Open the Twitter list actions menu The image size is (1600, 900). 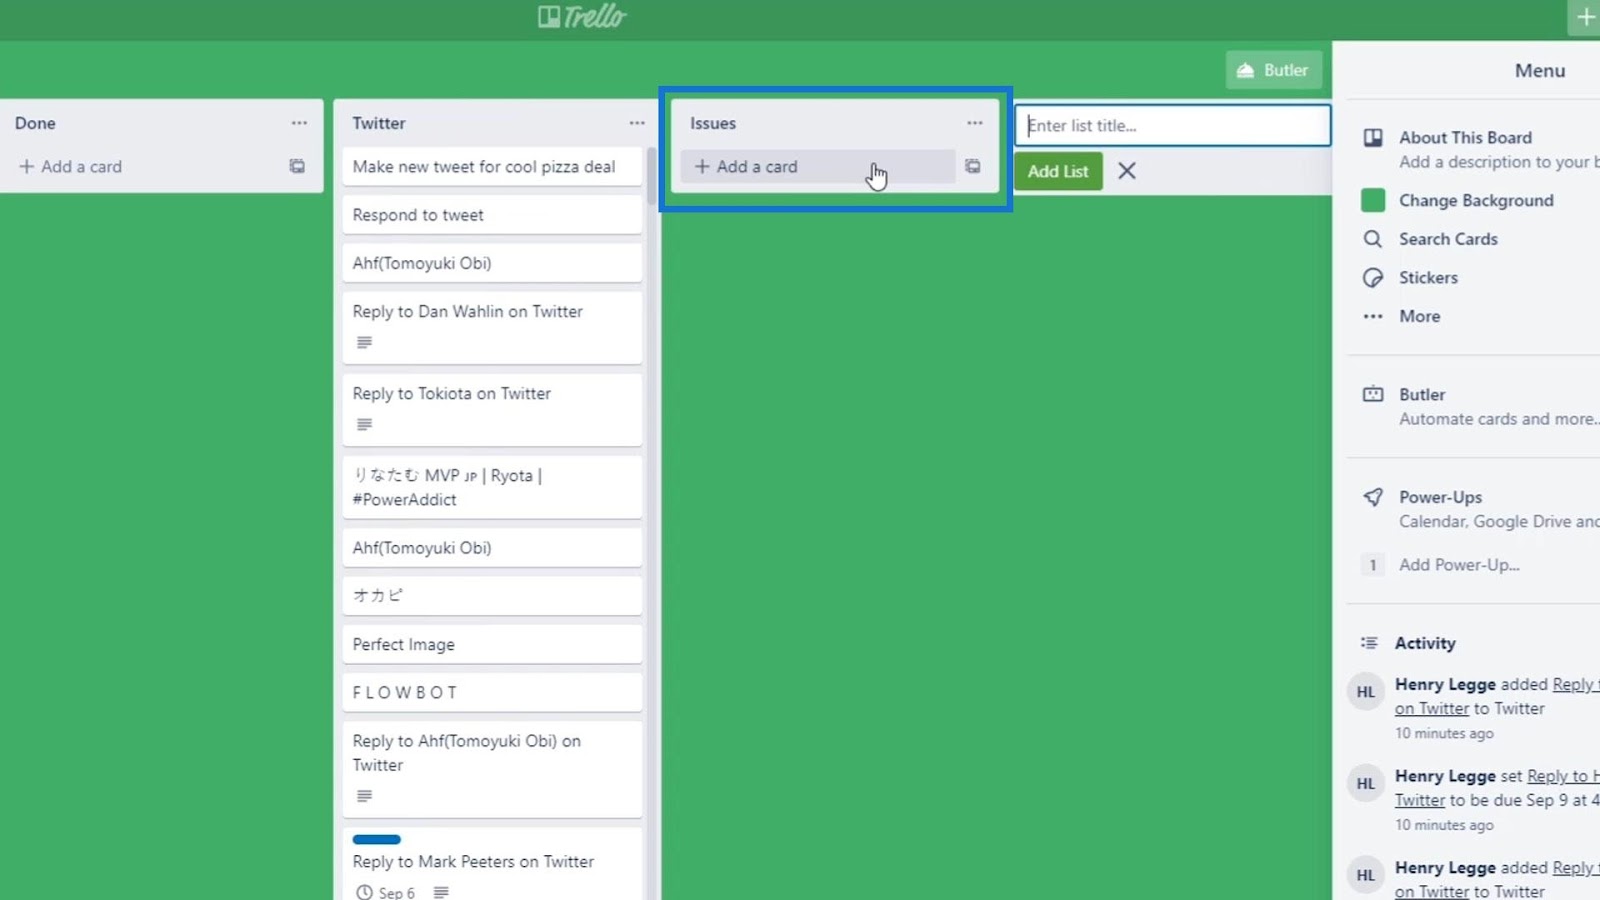637,123
